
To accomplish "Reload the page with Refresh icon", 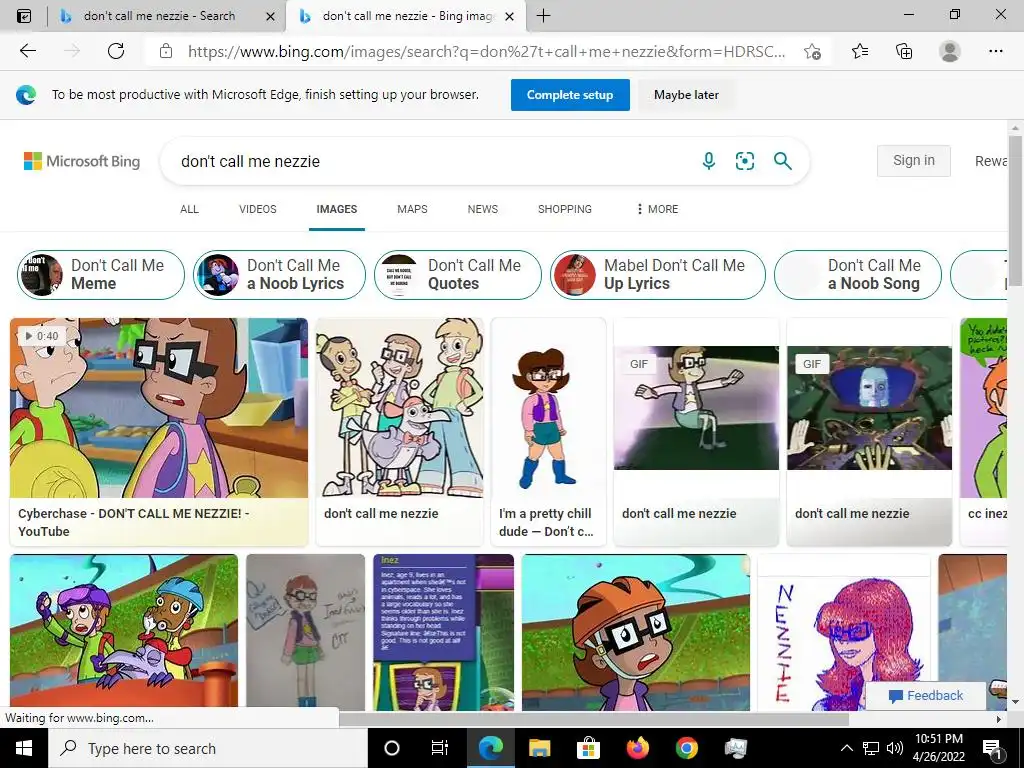I will 116,51.
